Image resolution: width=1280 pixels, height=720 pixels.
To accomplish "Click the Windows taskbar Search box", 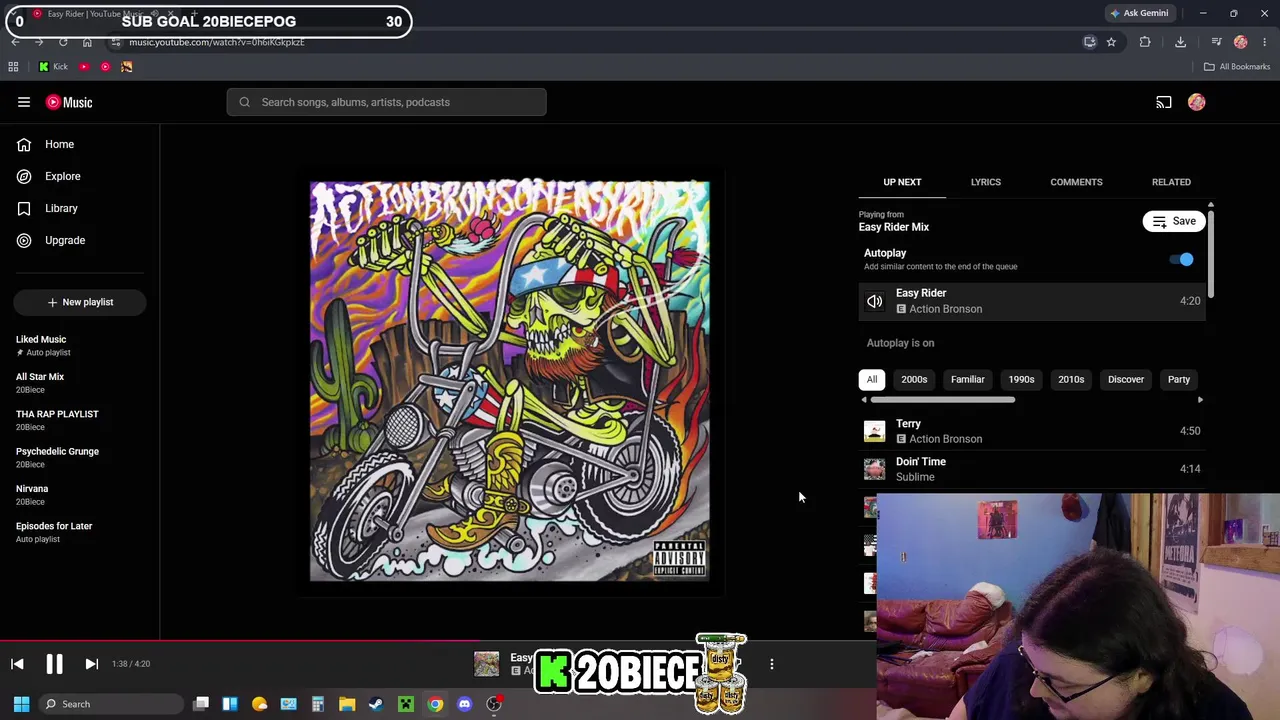I will [x=110, y=704].
